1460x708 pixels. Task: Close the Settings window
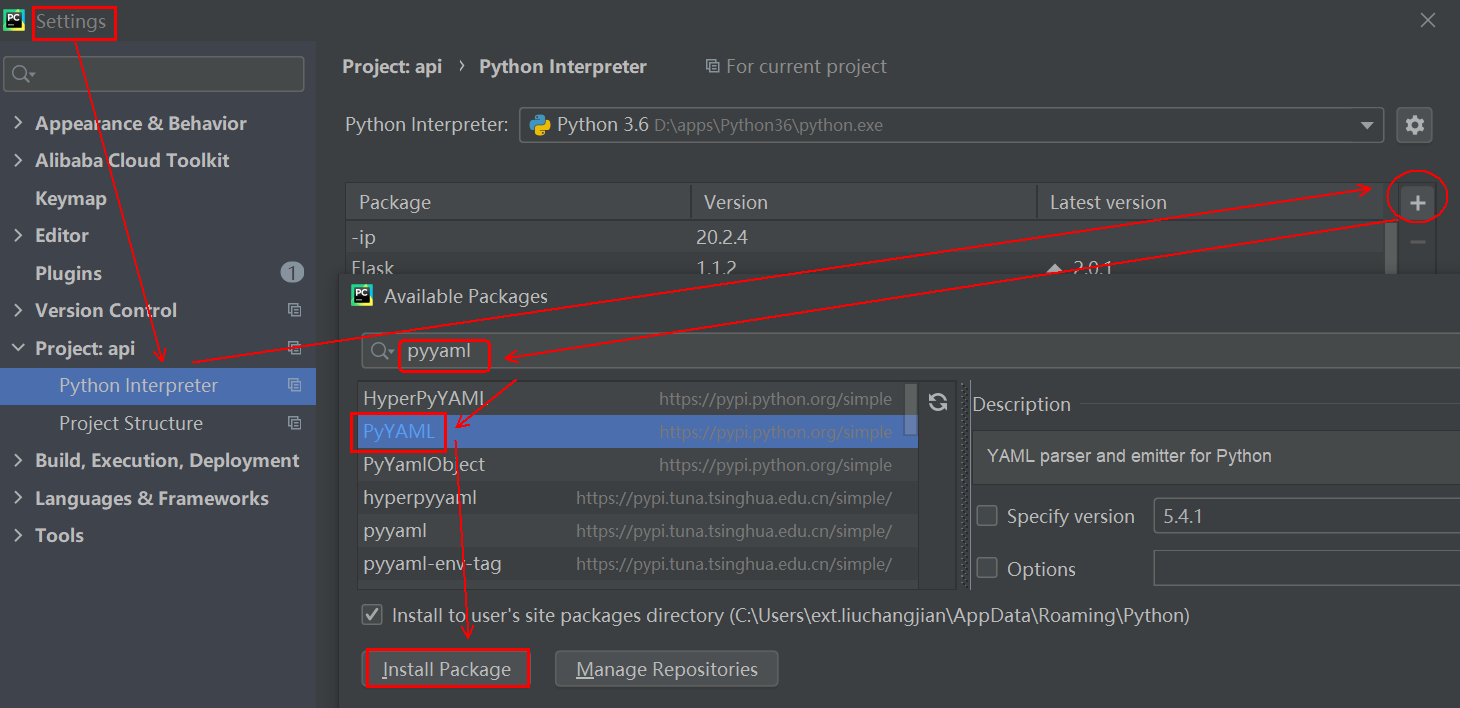pyautogui.click(x=1429, y=20)
